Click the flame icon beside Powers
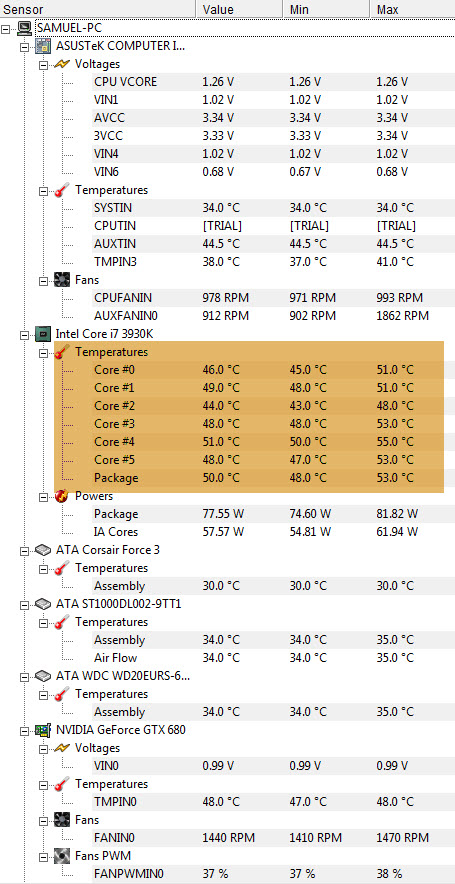455x884 pixels. point(61,496)
